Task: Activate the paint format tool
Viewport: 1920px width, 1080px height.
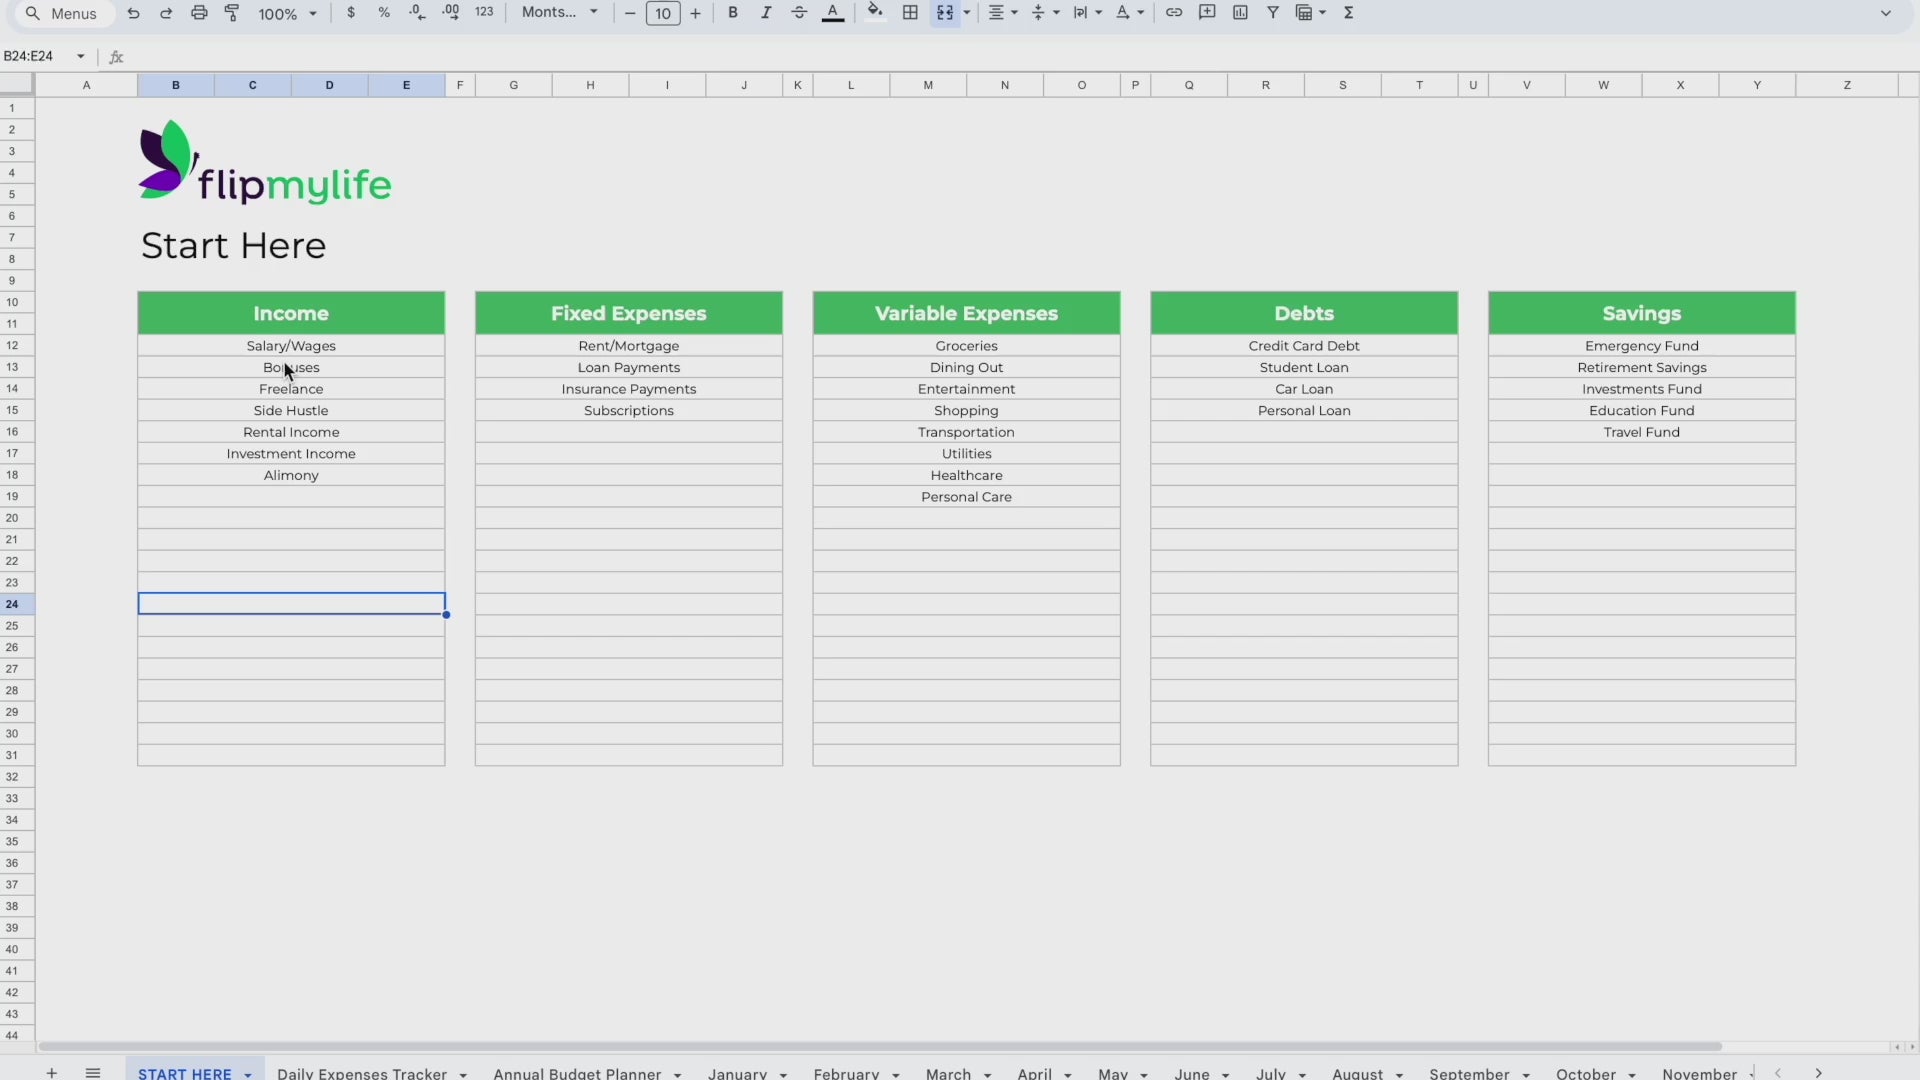Action: (232, 13)
